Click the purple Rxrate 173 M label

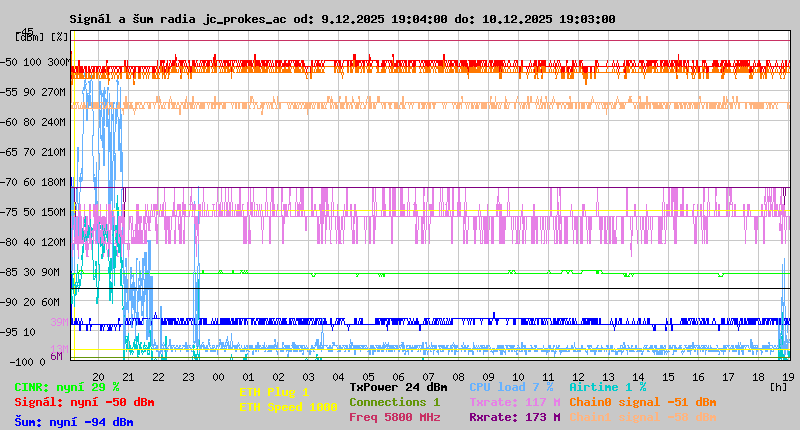514,417
